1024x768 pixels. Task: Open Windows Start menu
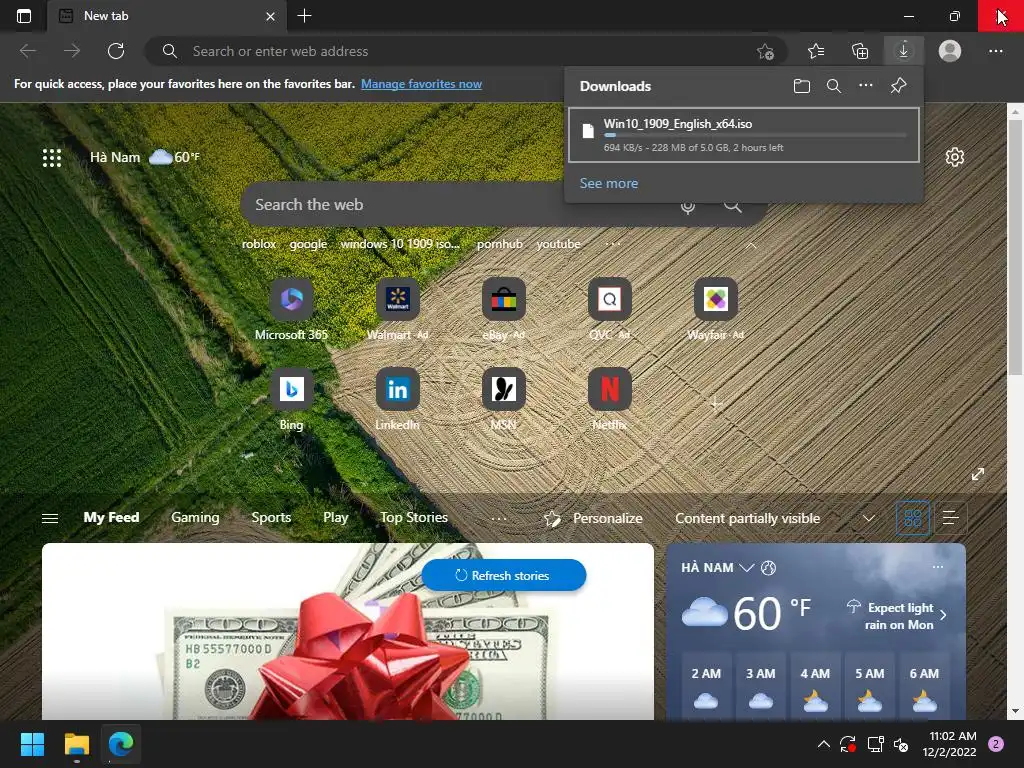32,744
